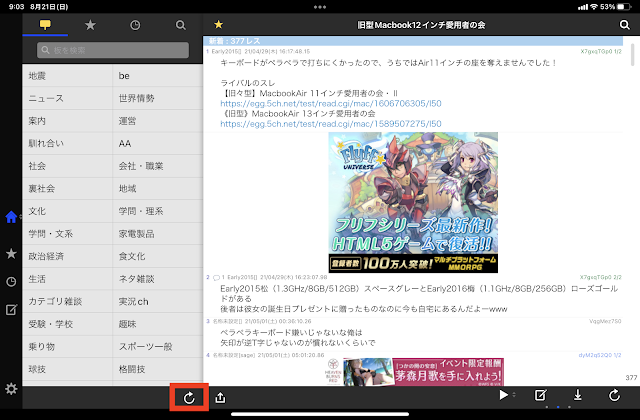Tap the battery indicator in status bar
The width and height of the screenshot is (640, 420).
coord(624,7)
